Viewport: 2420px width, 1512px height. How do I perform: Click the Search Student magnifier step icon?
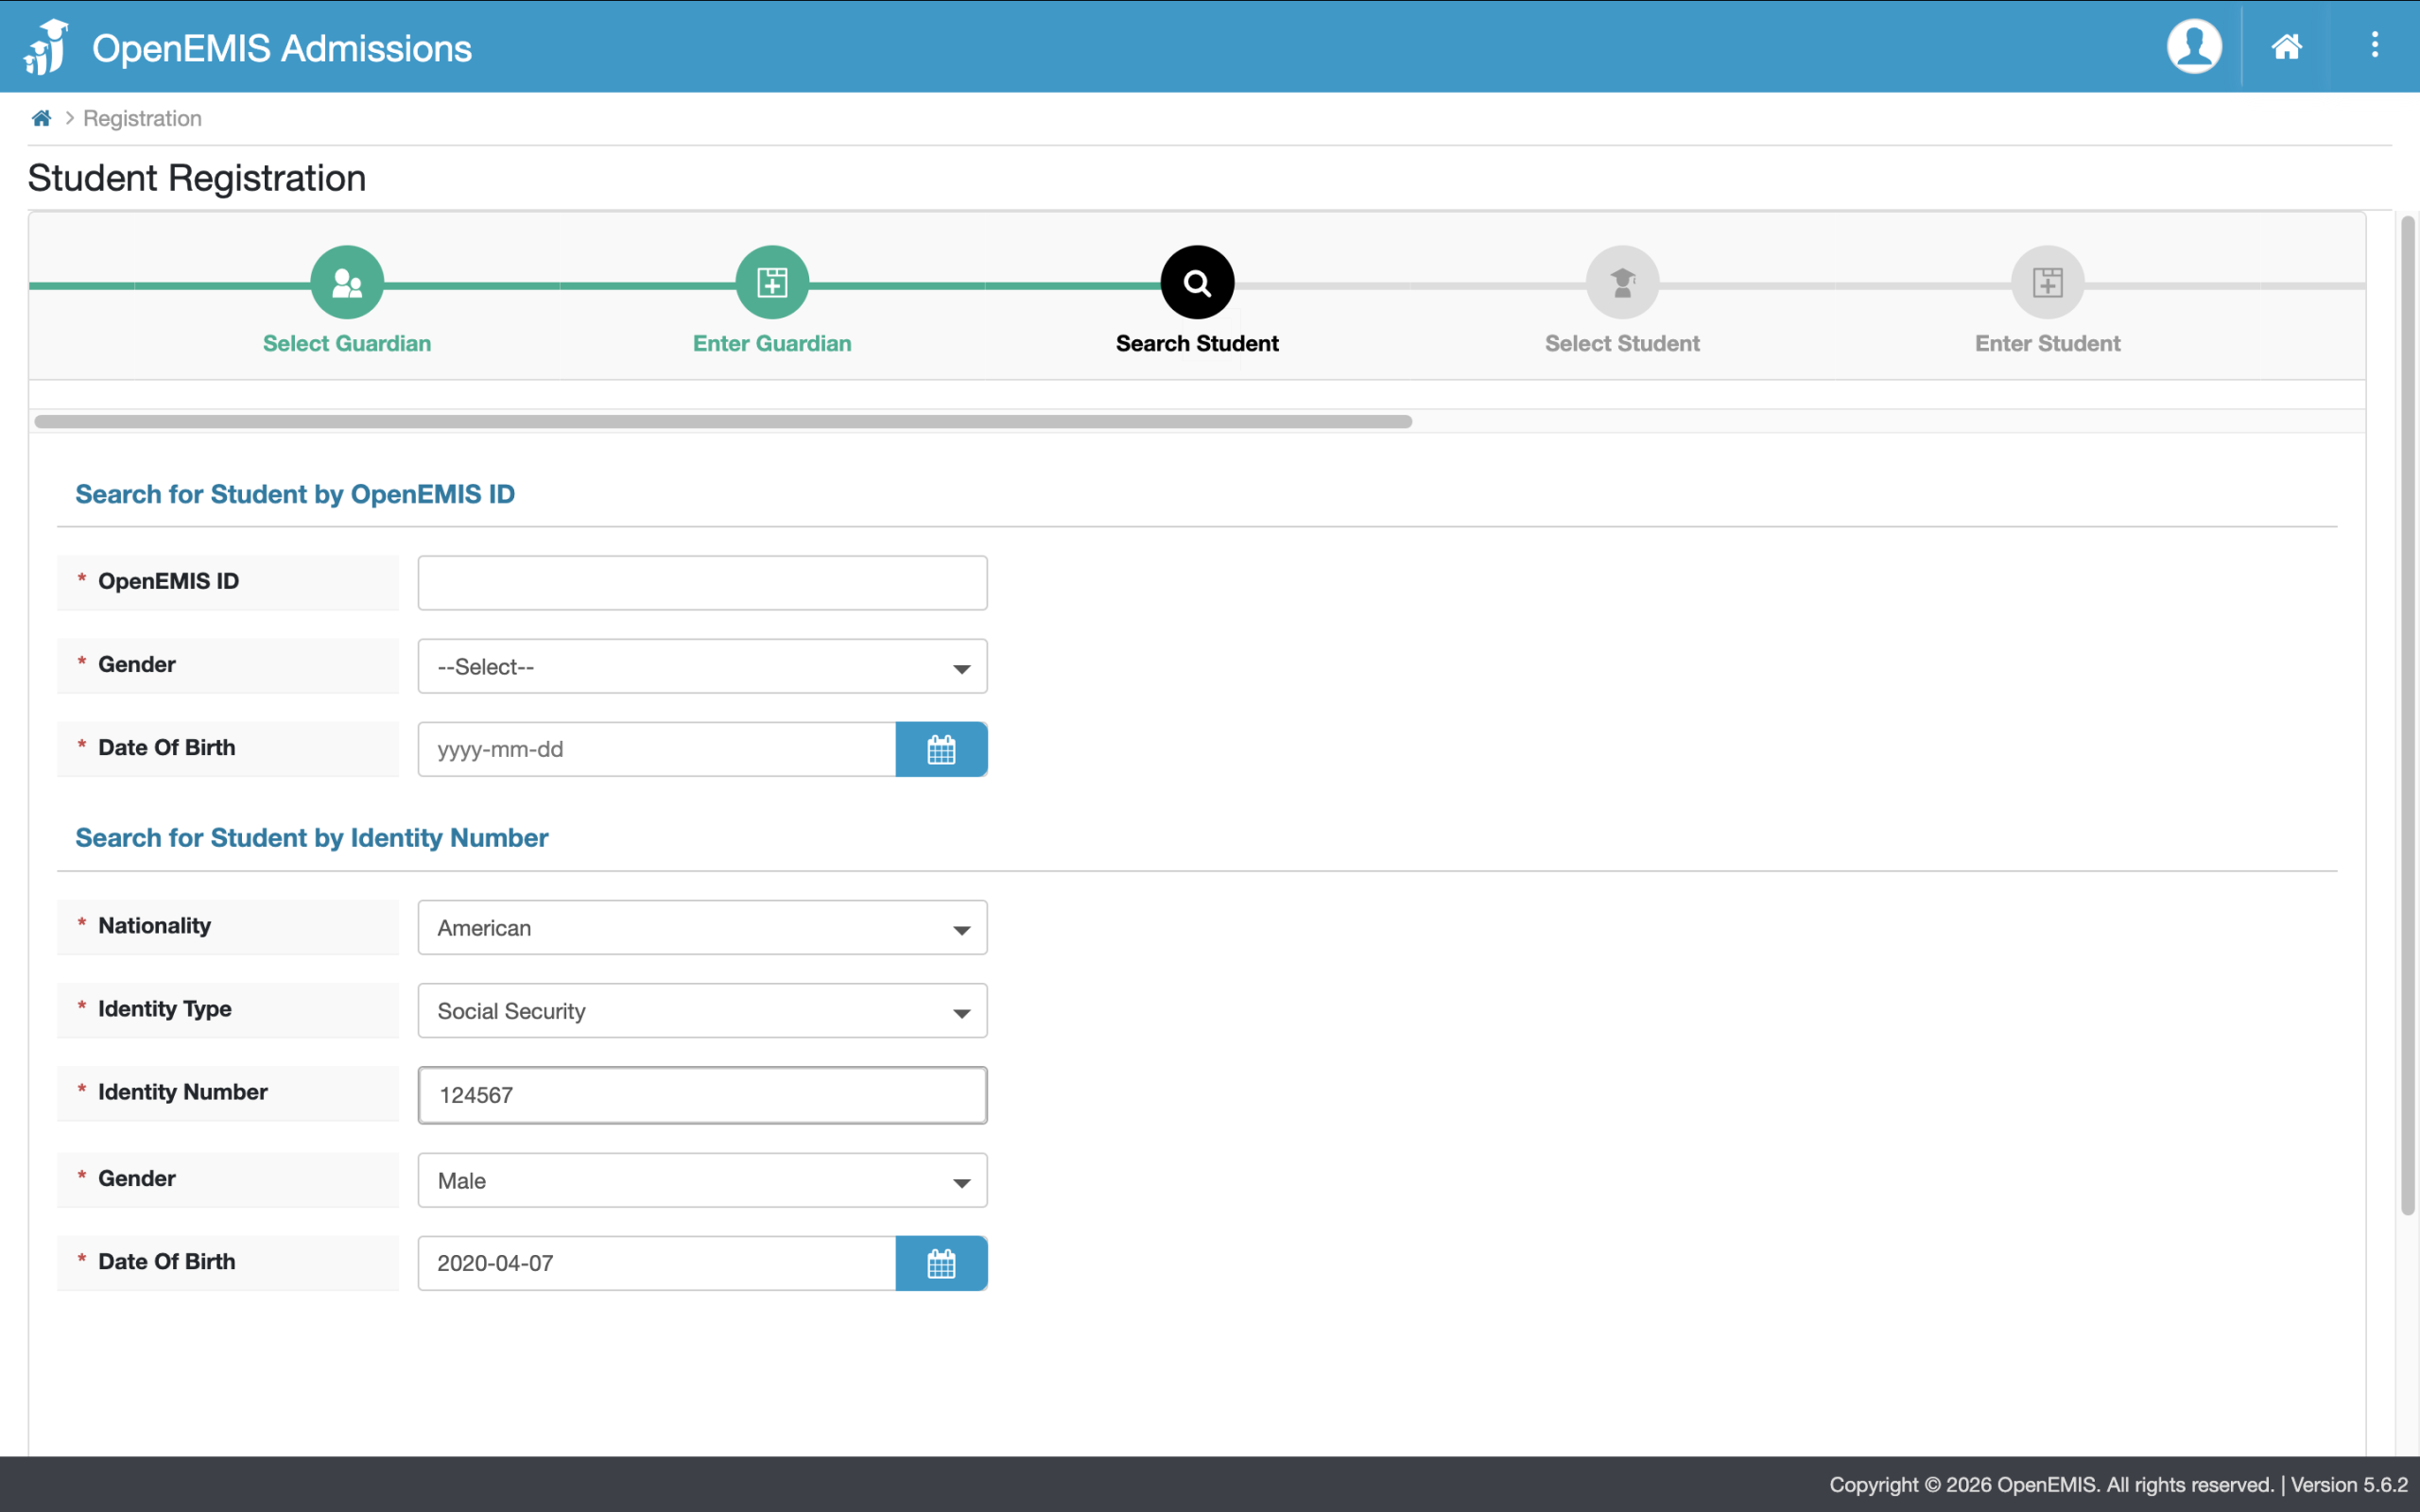[1197, 282]
